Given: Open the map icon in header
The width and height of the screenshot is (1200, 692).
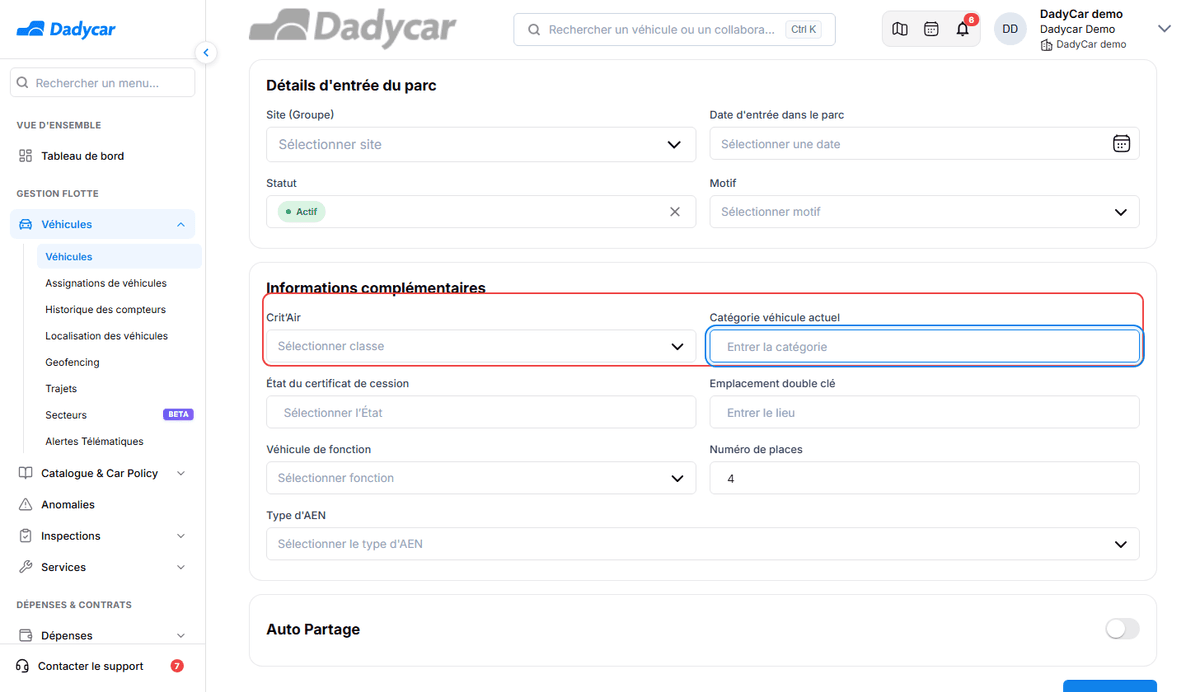Looking at the screenshot, I should pyautogui.click(x=900, y=29).
